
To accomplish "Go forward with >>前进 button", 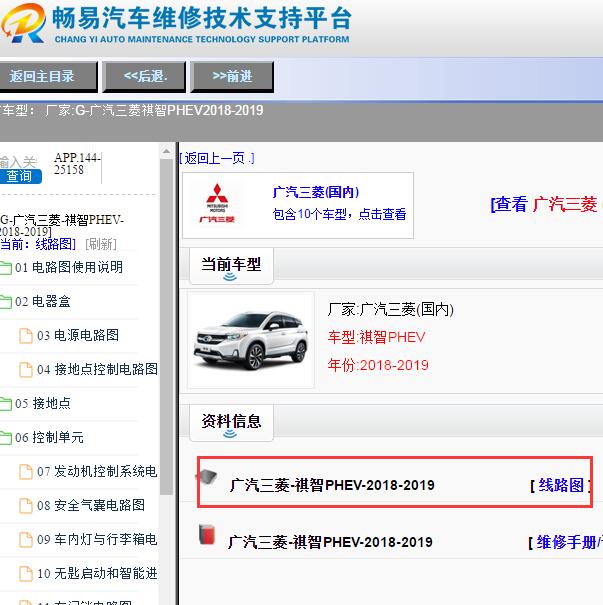I will [232, 76].
